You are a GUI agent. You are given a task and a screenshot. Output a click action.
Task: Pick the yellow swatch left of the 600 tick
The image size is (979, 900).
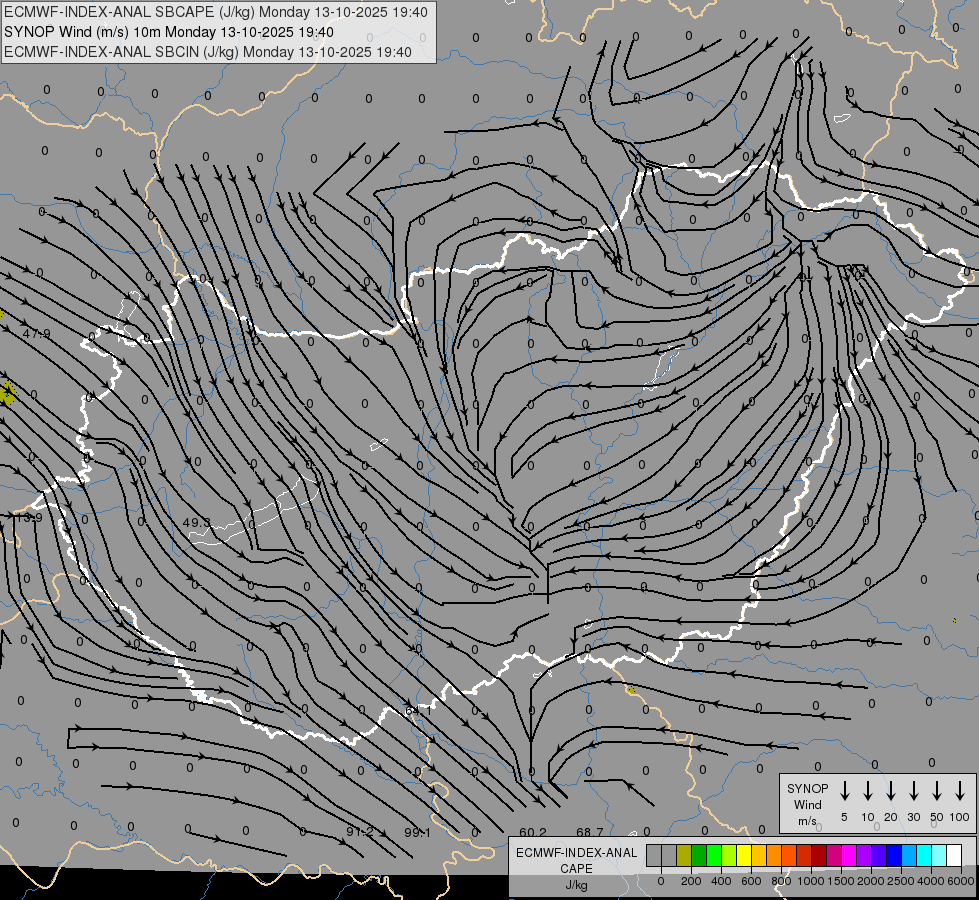pos(744,855)
